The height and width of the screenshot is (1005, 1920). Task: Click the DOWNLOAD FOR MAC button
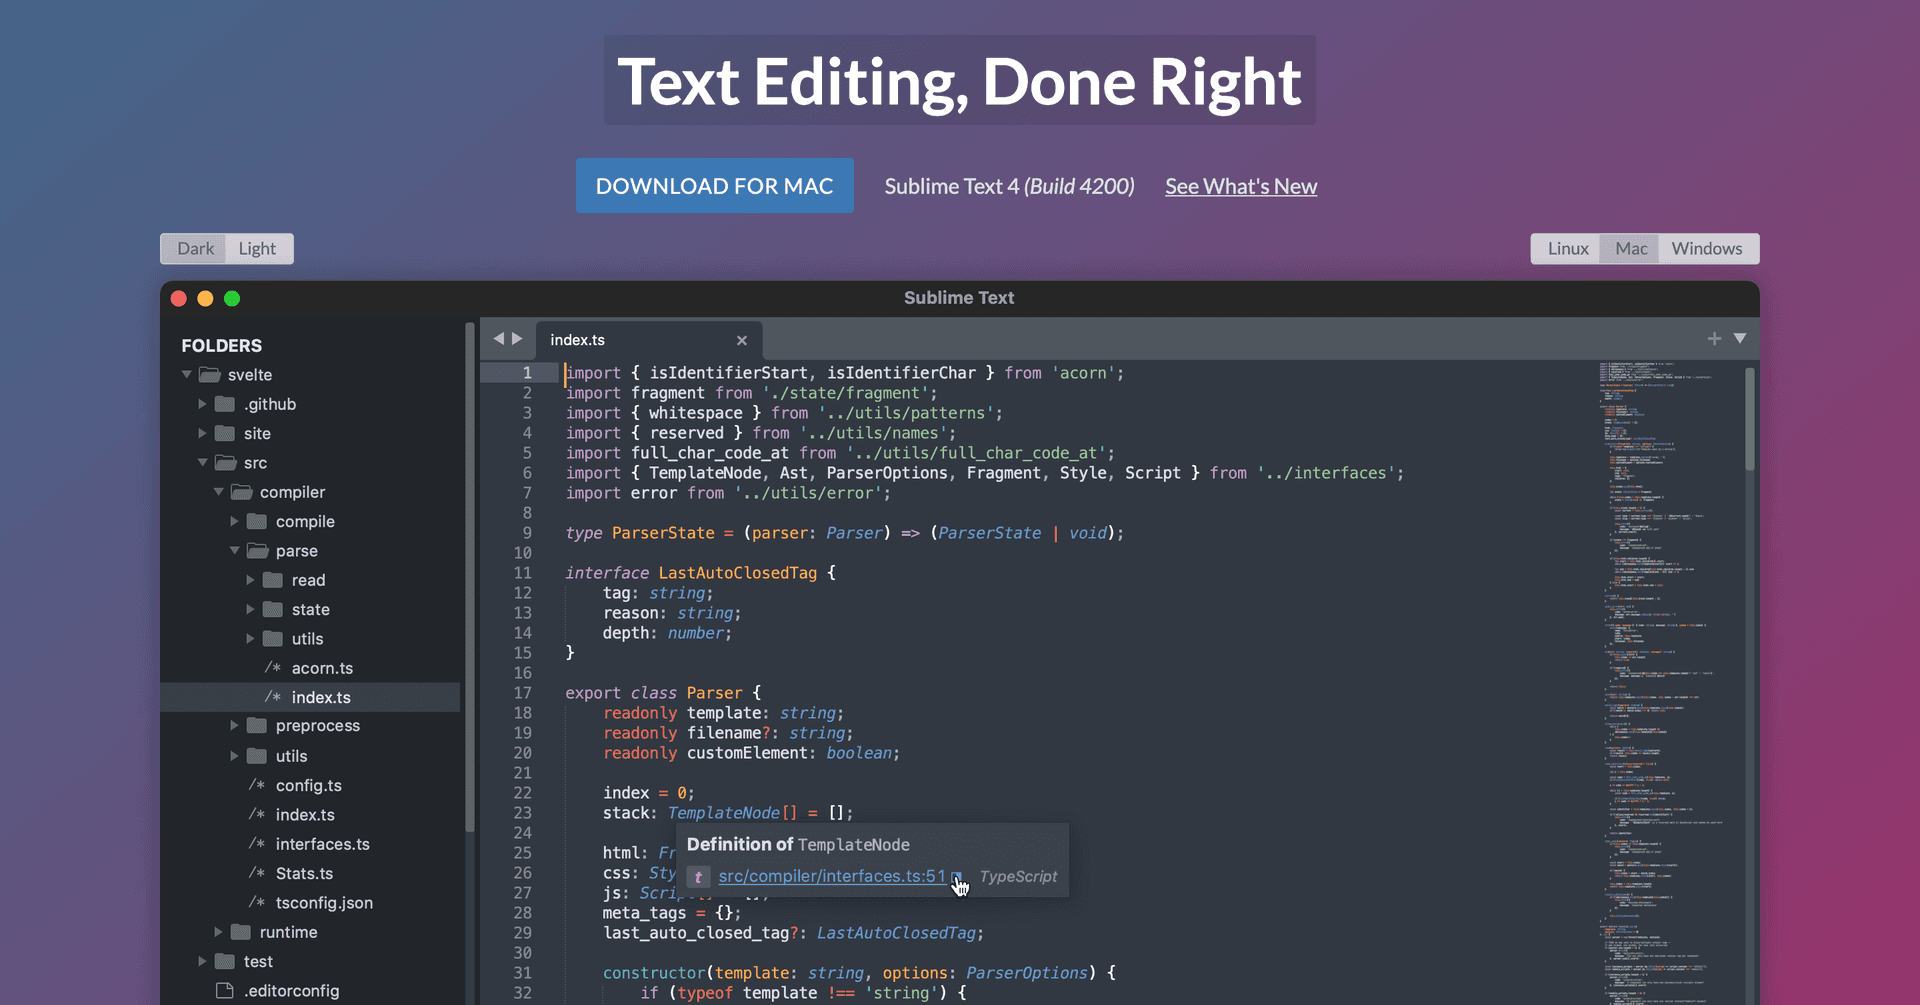tap(715, 186)
